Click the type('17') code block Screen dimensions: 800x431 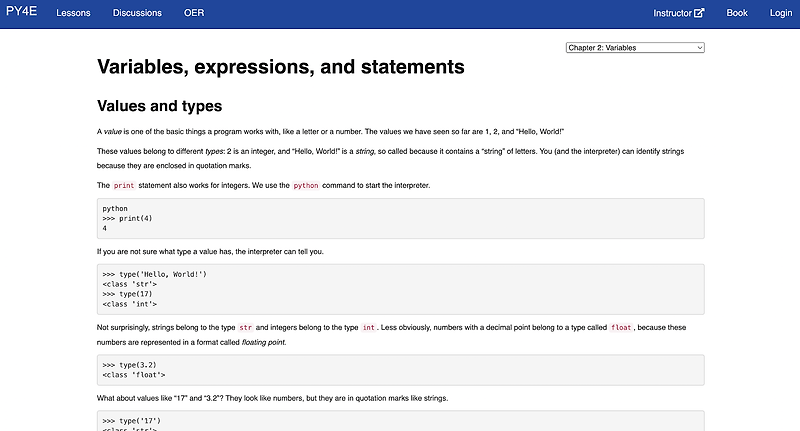(x=400, y=421)
